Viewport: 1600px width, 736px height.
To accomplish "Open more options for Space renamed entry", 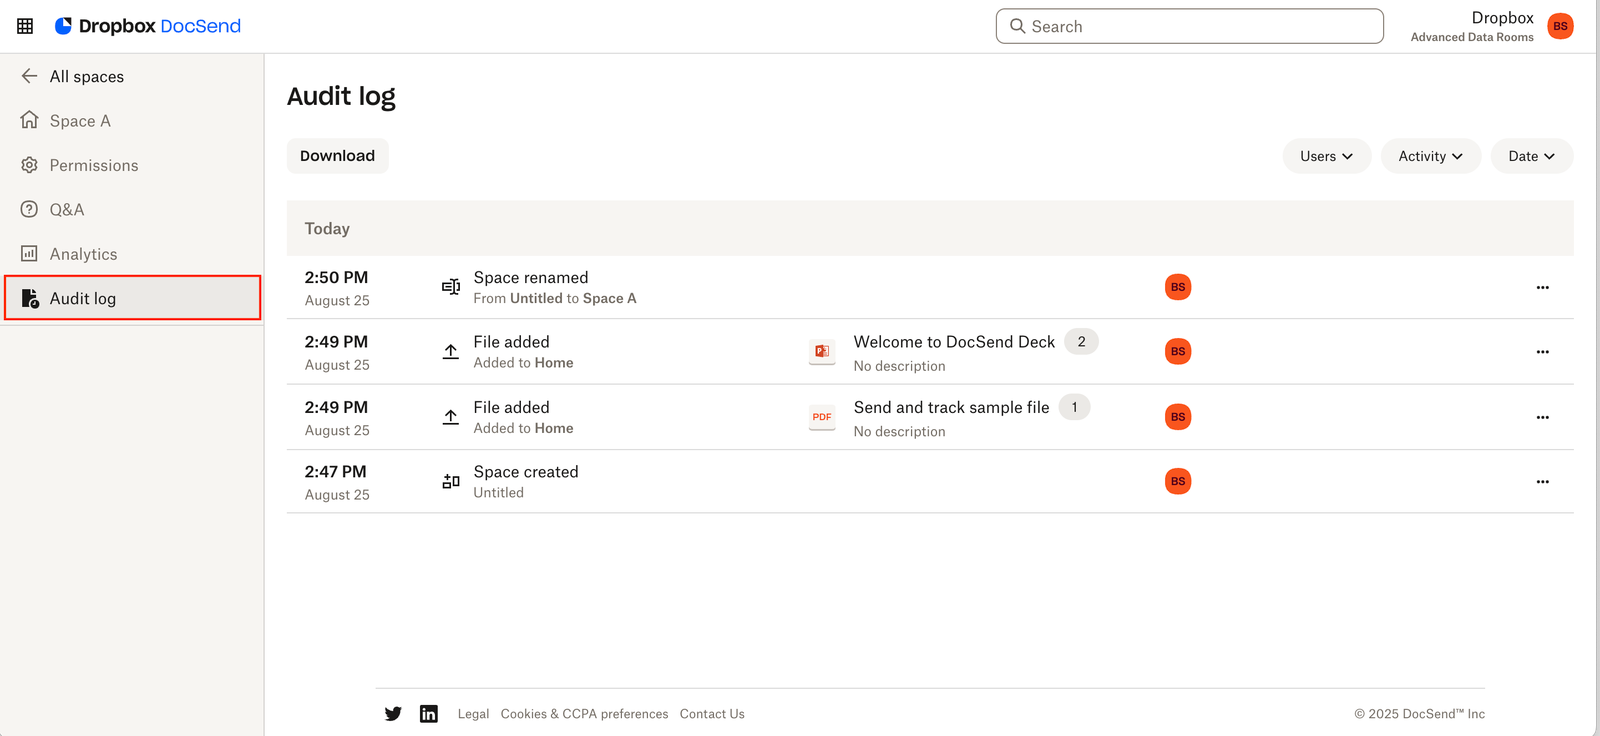I will point(1542,288).
